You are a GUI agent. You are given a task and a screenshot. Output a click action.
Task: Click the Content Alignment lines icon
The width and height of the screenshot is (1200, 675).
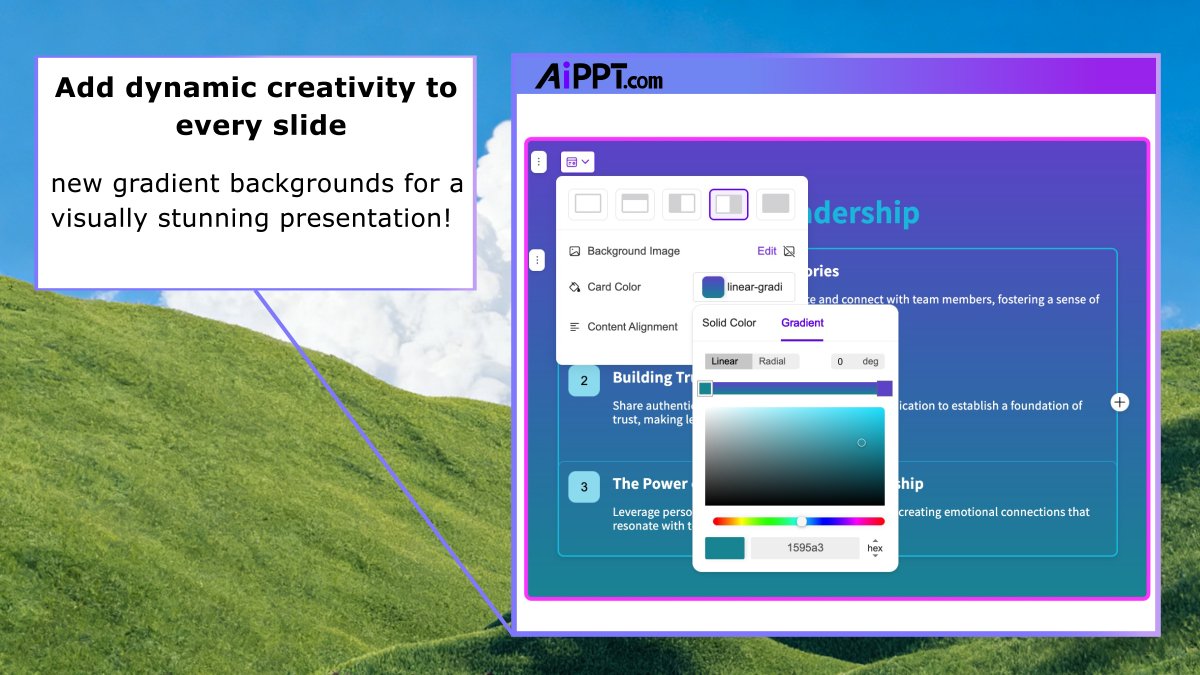pos(575,327)
